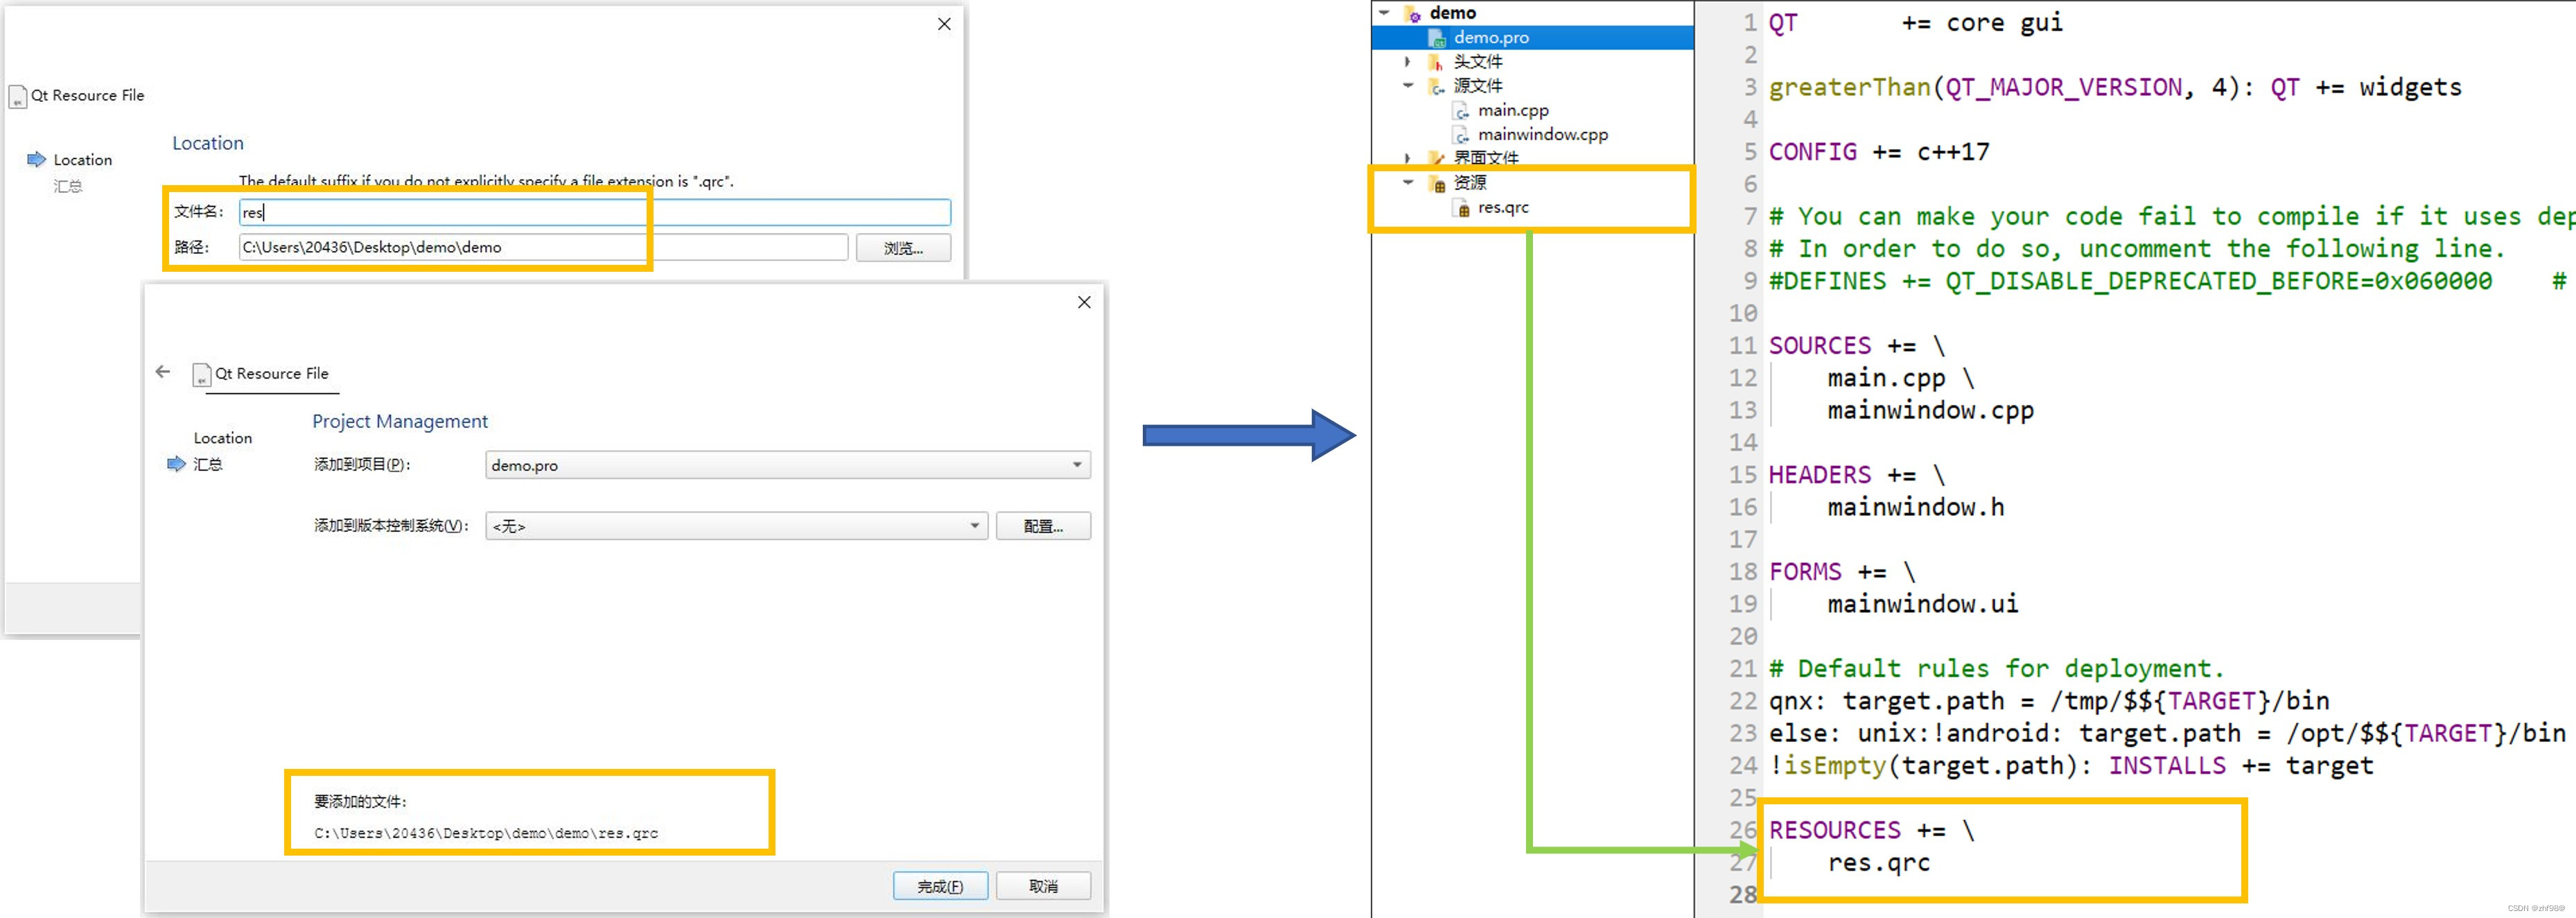Click the 完成(F) finish button
The image size is (2576, 918).
point(941,886)
